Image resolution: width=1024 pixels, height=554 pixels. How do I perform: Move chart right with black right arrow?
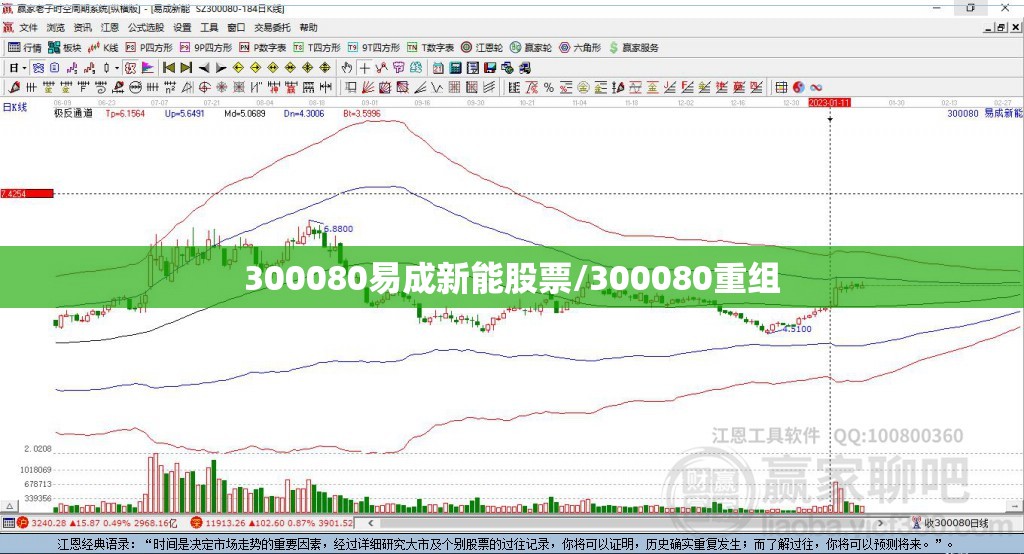221,68
